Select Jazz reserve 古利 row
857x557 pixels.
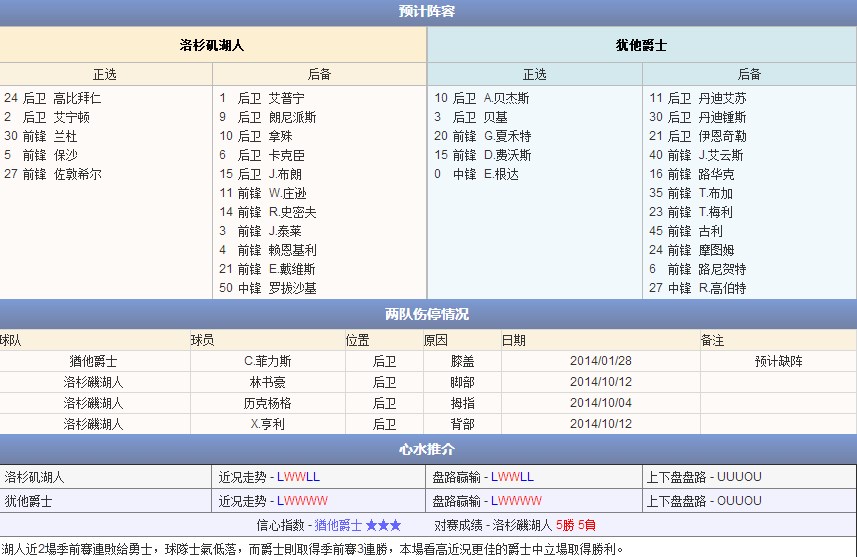(x=686, y=231)
